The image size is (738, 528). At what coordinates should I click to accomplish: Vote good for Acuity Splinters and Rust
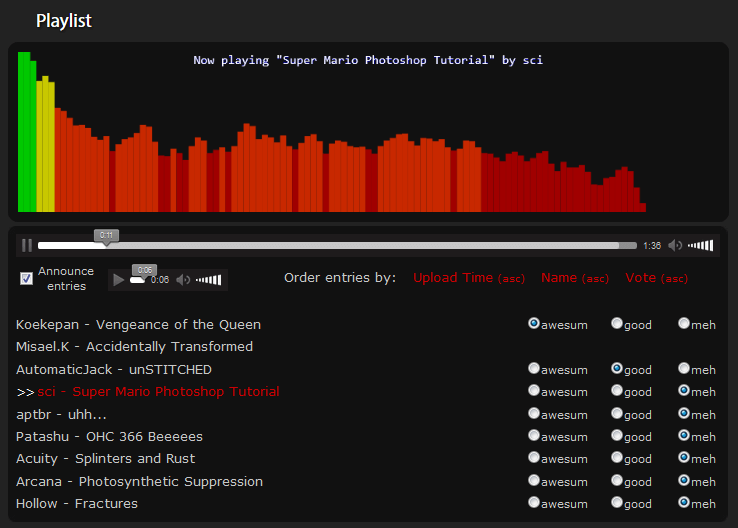(x=617, y=457)
